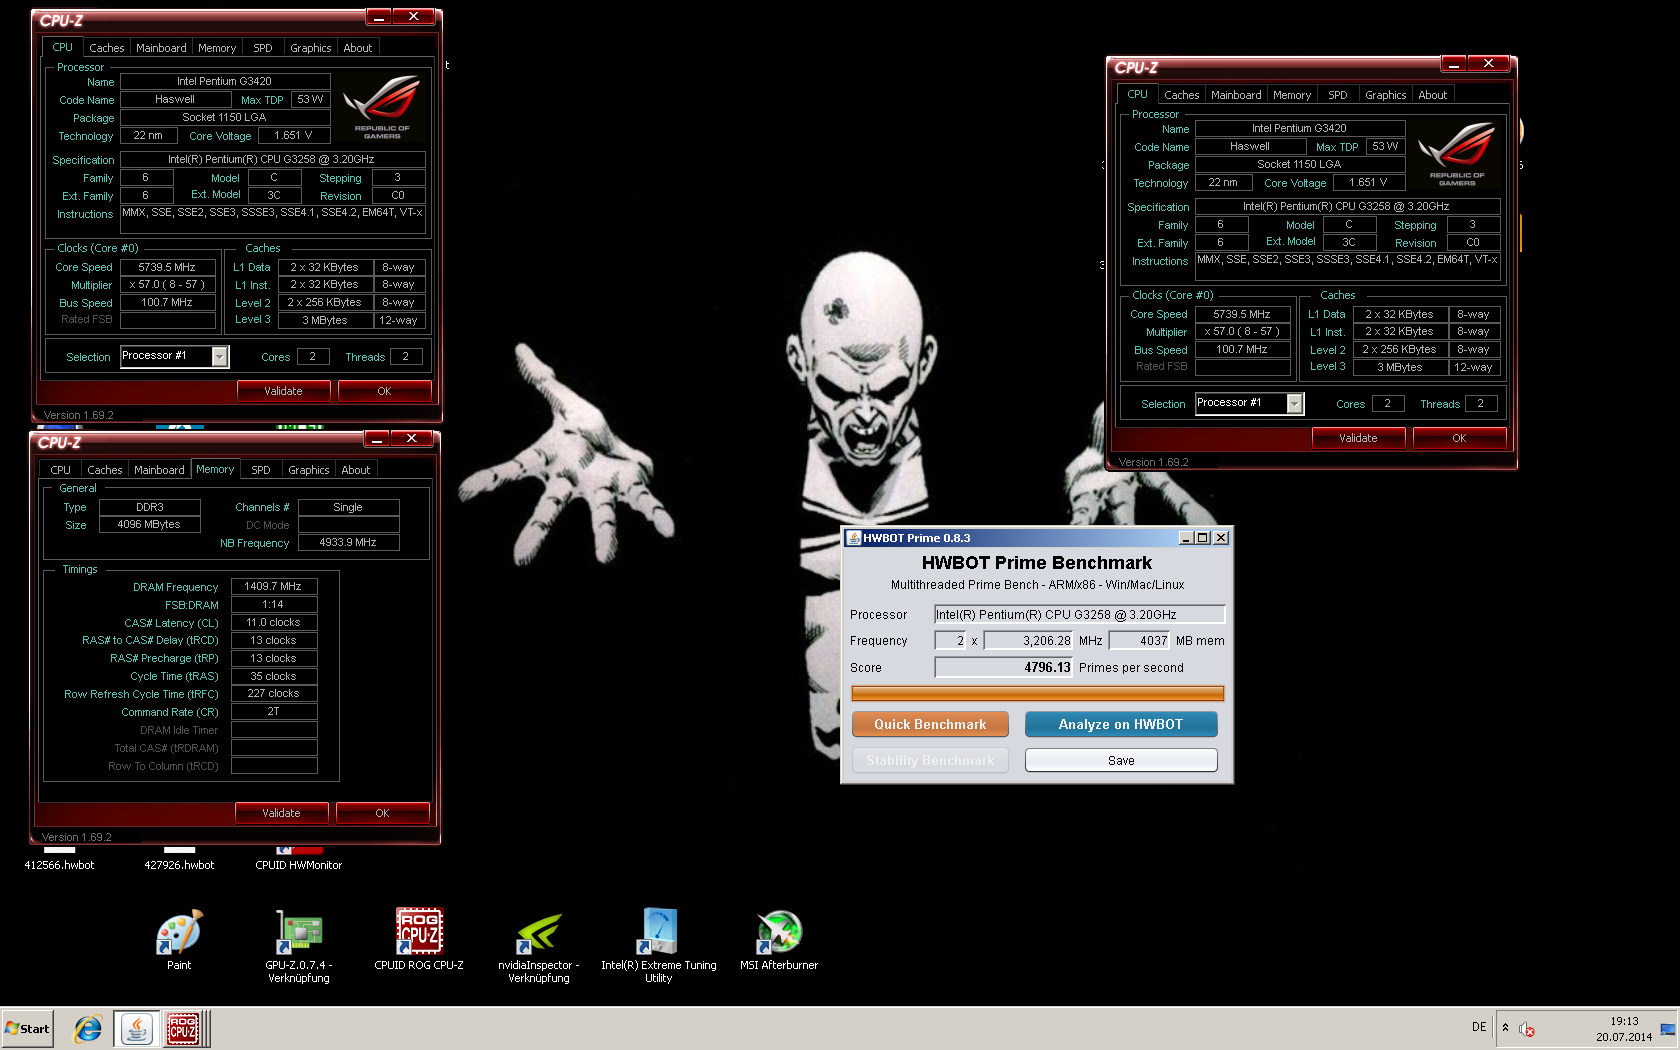The image size is (1680, 1050).
Task: Open SPD tab in right CPU-Z window
Action: click(x=1338, y=95)
